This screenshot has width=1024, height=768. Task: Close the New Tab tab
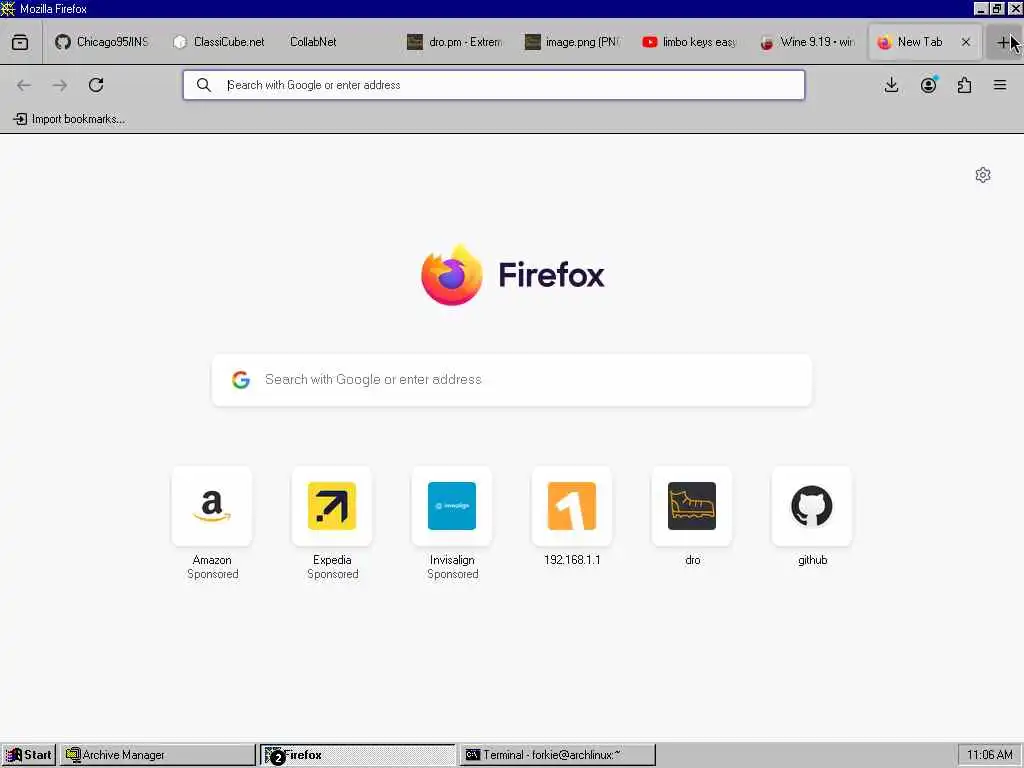[x=966, y=42]
